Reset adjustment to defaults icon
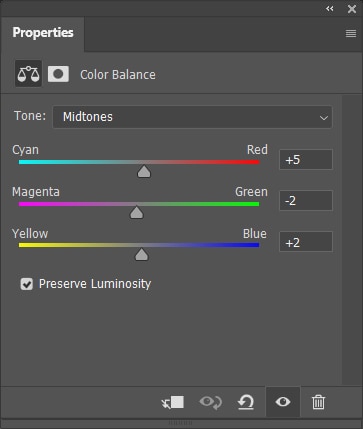This screenshot has width=363, height=429. [x=246, y=402]
